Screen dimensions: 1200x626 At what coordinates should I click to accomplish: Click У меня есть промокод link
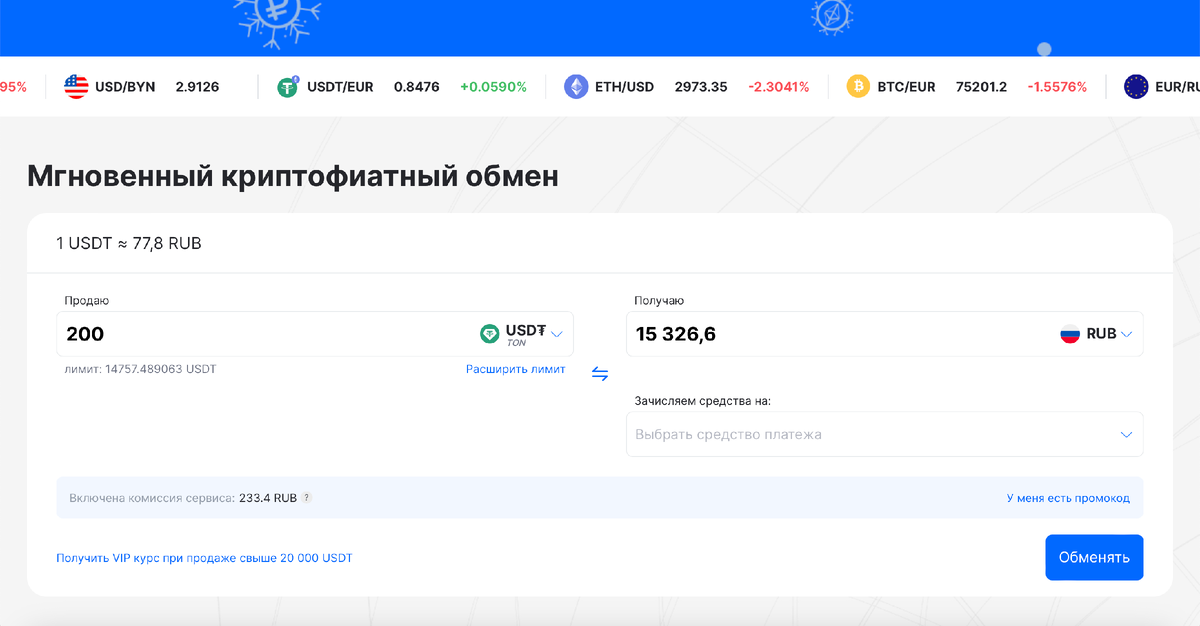[x=1069, y=497]
